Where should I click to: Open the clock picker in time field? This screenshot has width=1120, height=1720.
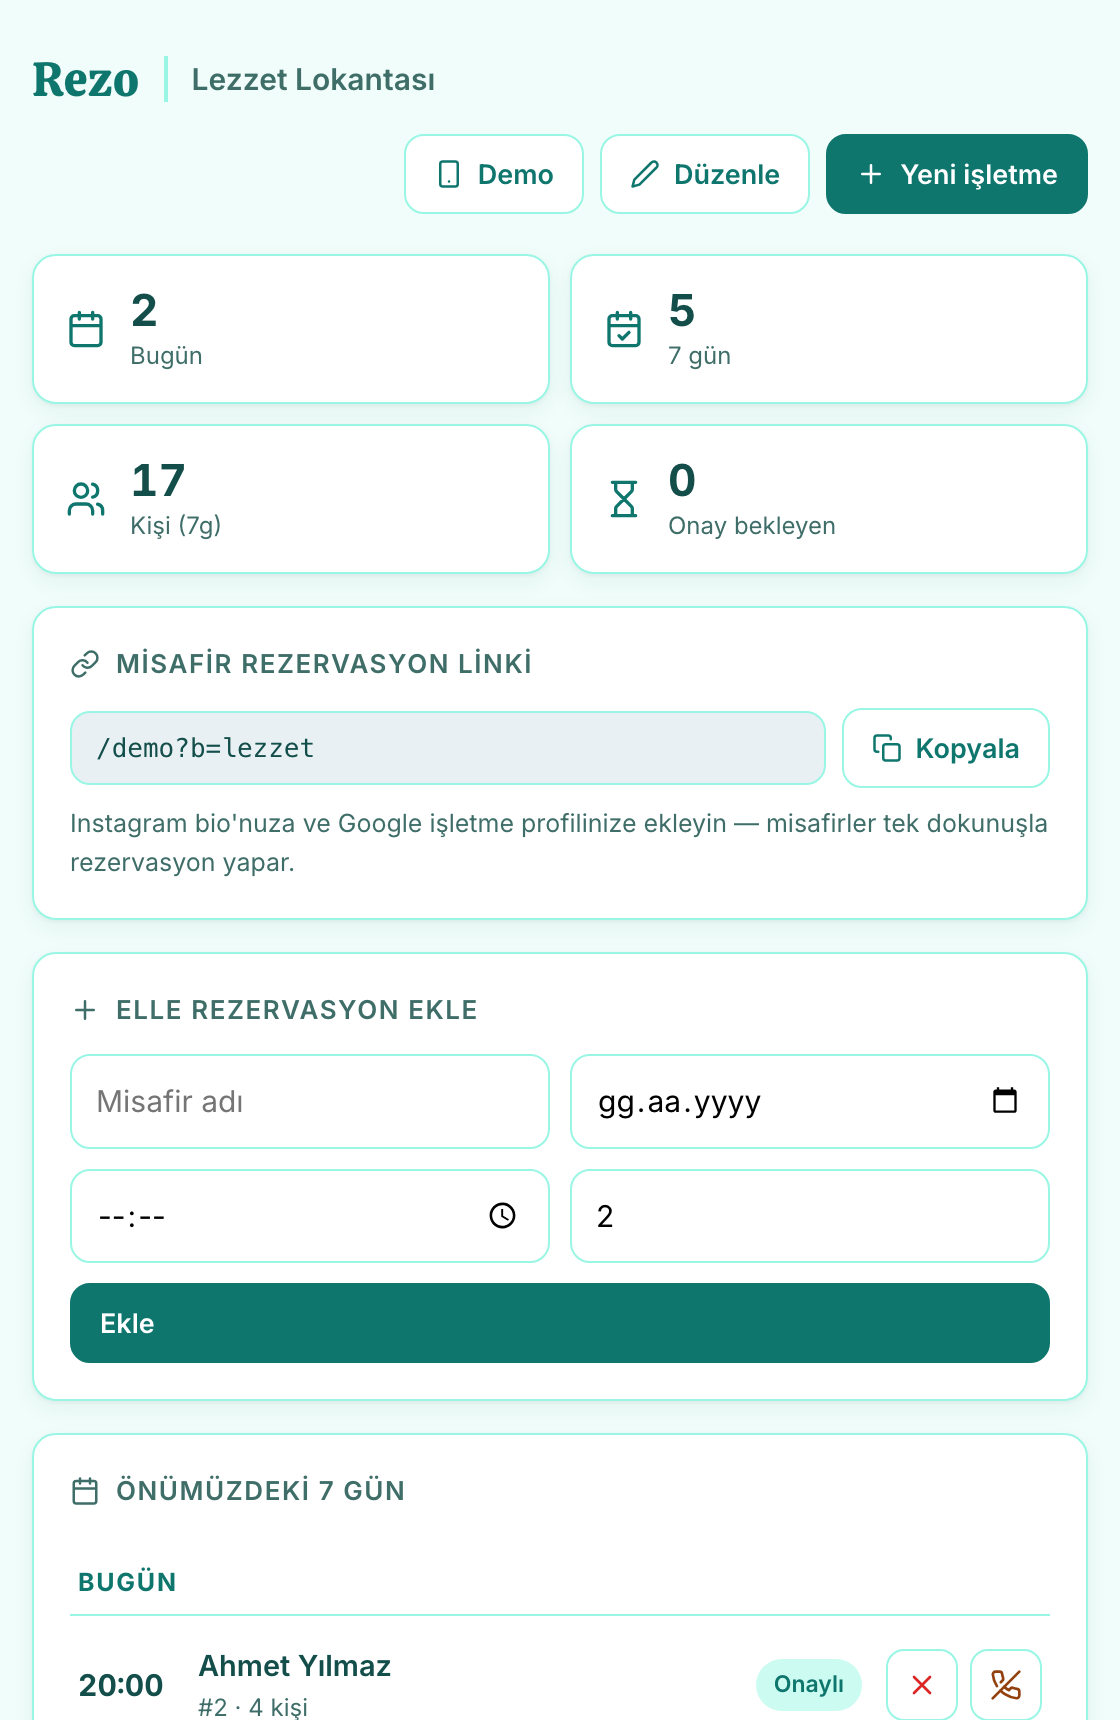click(502, 1215)
